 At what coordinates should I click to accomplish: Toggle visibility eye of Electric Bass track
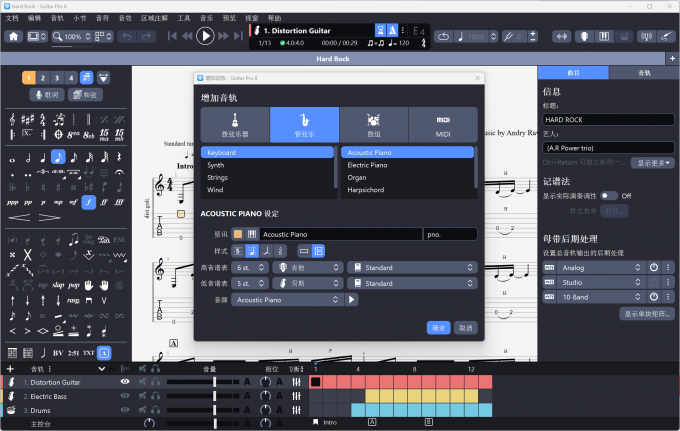click(125, 396)
